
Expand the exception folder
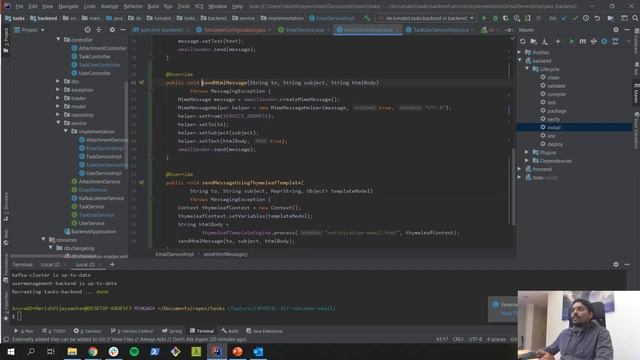58,90
